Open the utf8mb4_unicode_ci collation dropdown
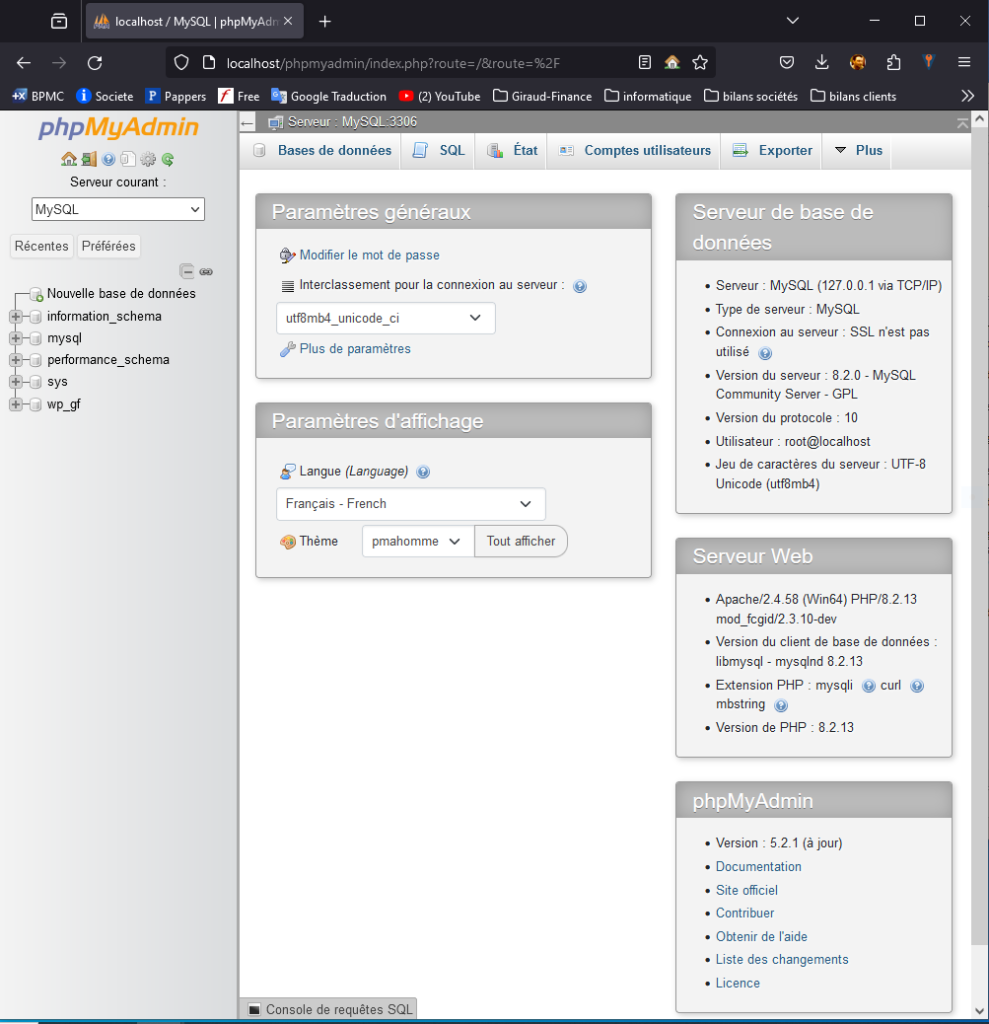Screen dimensions: 989x1024 (385, 318)
